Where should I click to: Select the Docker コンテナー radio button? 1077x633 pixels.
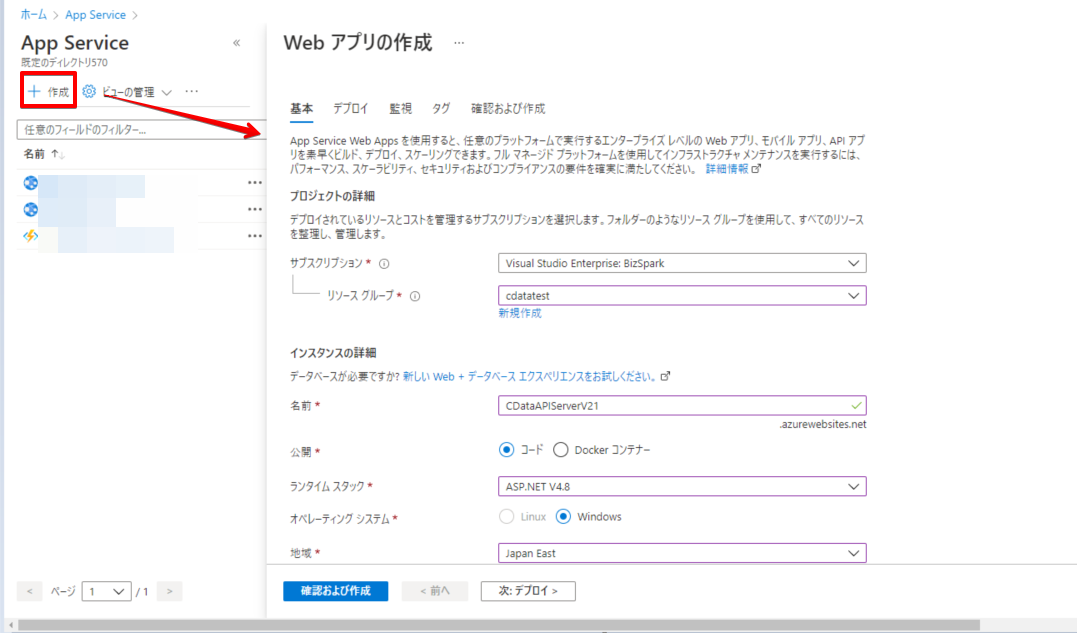click(560, 450)
